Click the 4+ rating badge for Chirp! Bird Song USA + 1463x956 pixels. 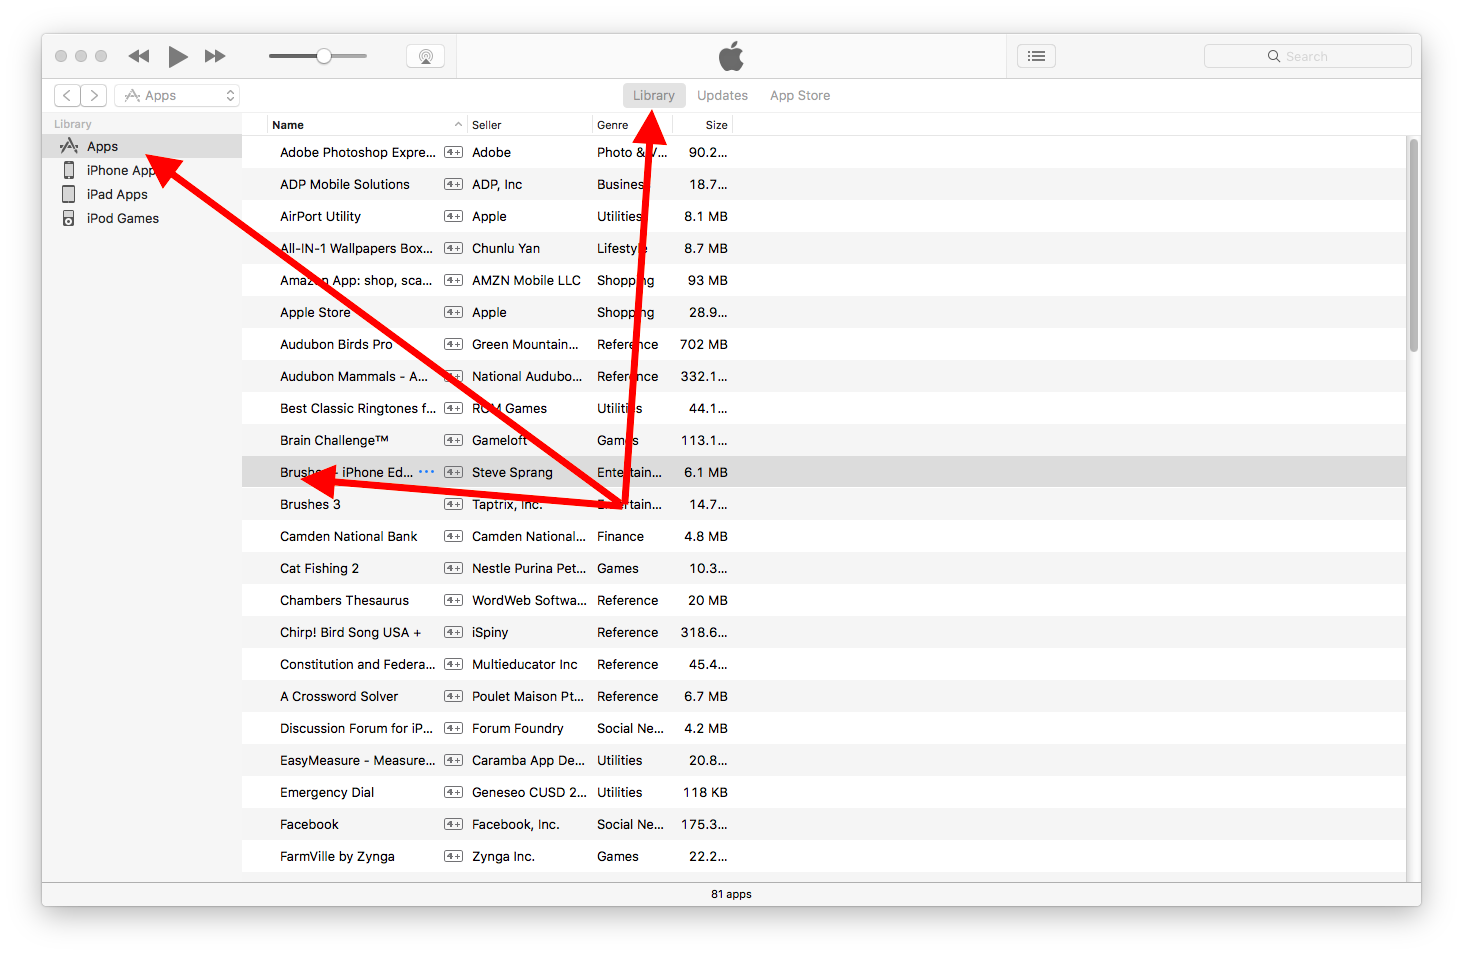pyautogui.click(x=453, y=632)
